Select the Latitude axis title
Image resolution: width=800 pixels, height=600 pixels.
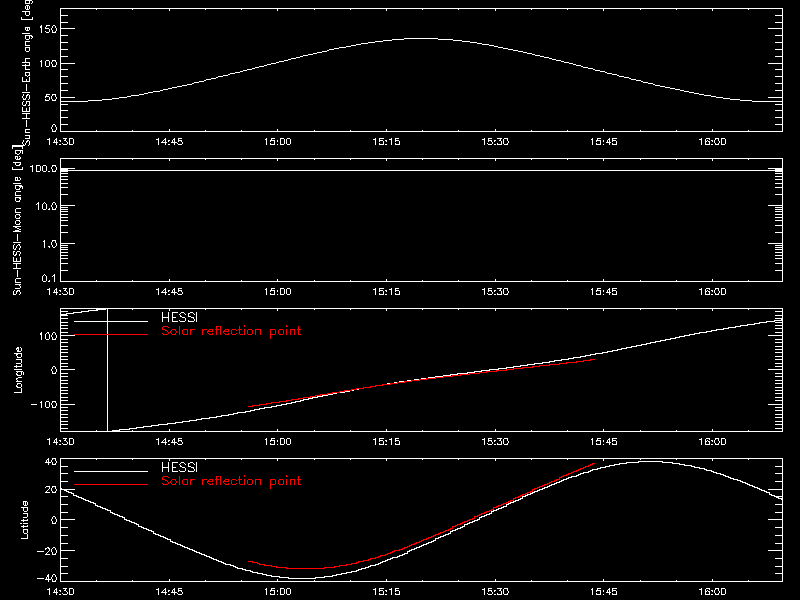24,520
